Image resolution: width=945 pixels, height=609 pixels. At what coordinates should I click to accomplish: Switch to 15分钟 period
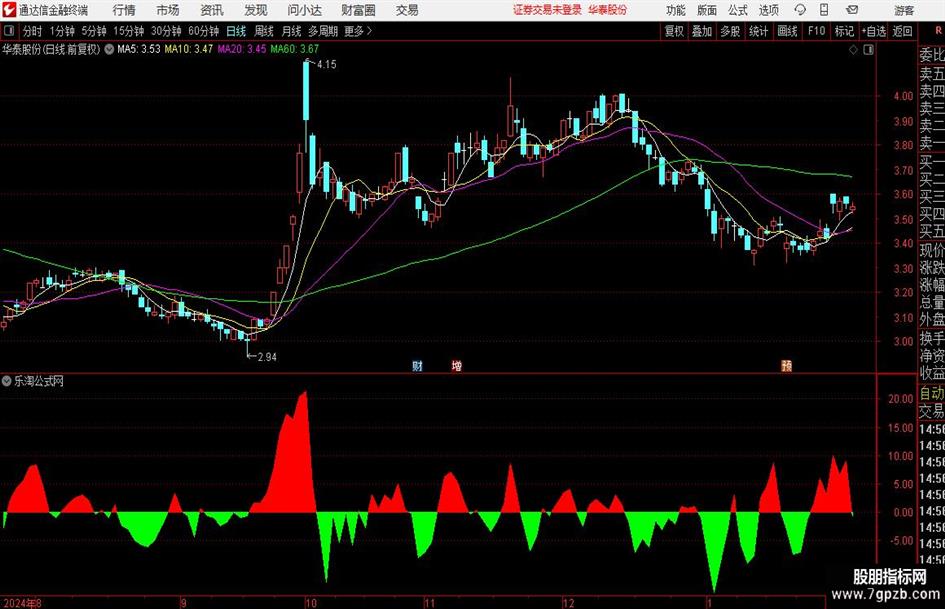click(128, 31)
